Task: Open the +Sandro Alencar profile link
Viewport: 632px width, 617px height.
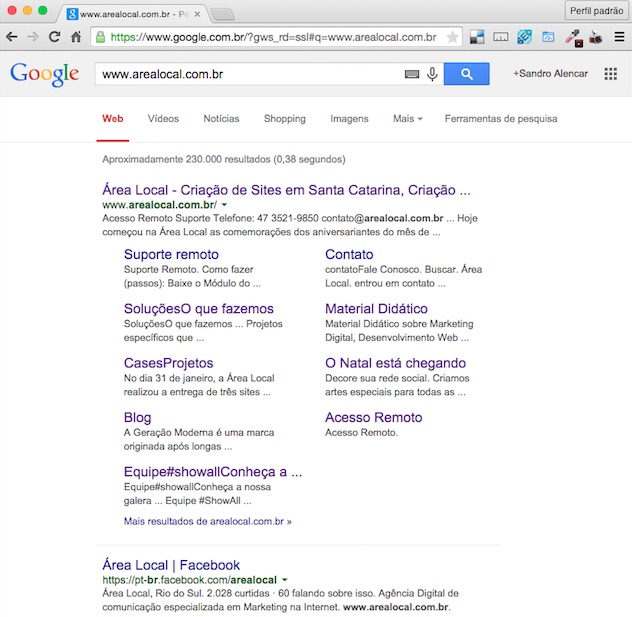Action: point(549,74)
